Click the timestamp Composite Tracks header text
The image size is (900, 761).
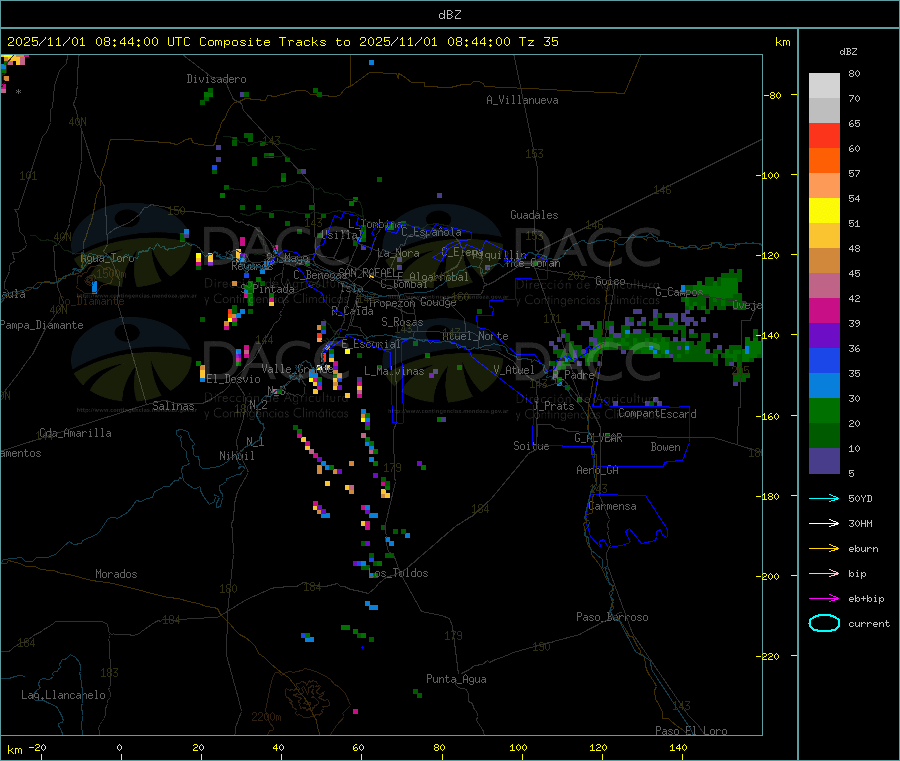click(x=282, y=41)
